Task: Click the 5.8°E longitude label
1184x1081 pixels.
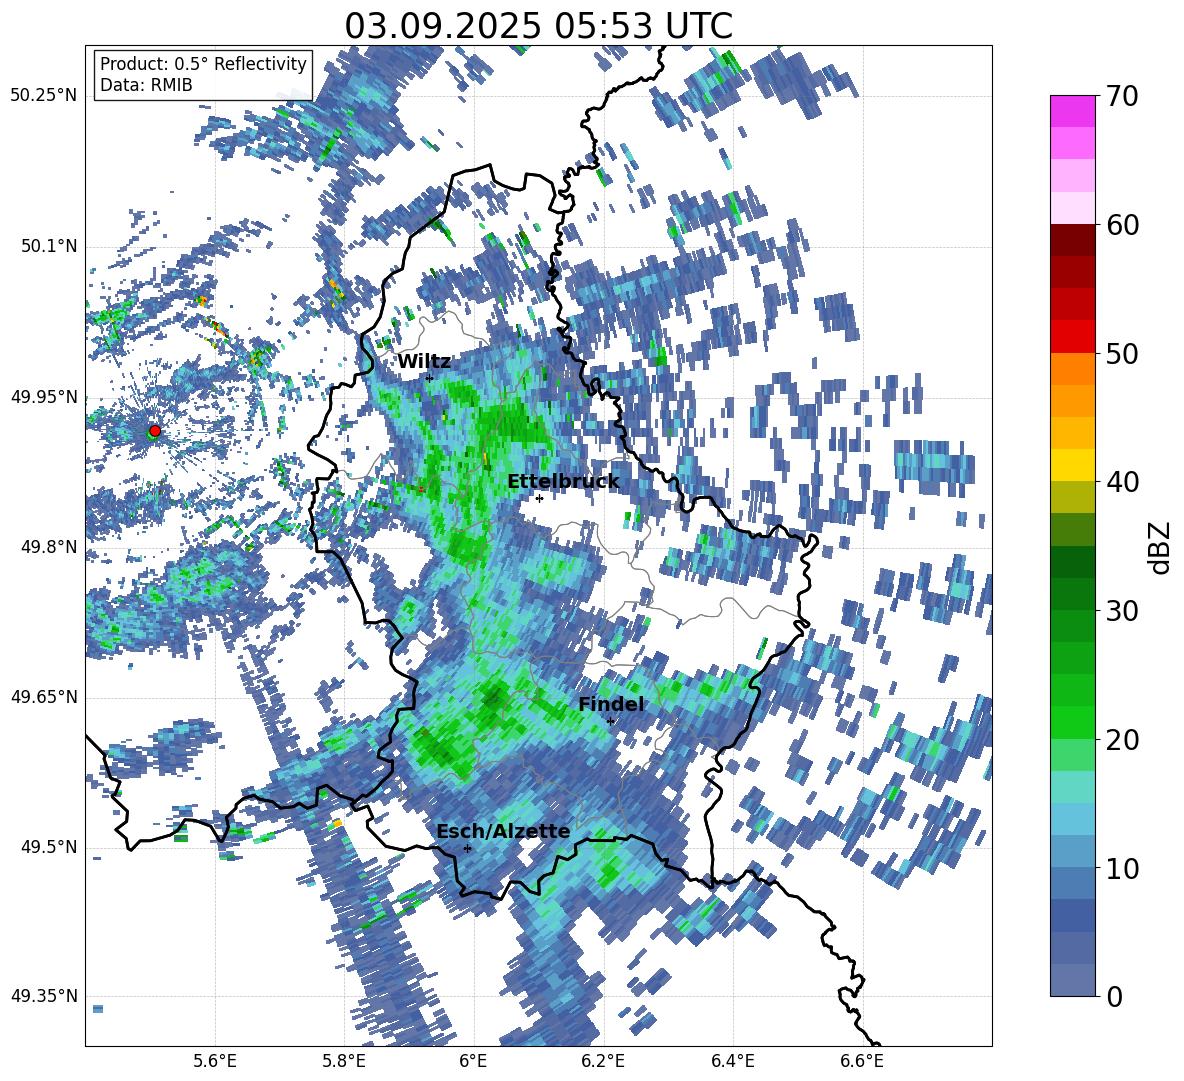Action: point(344,1061)
